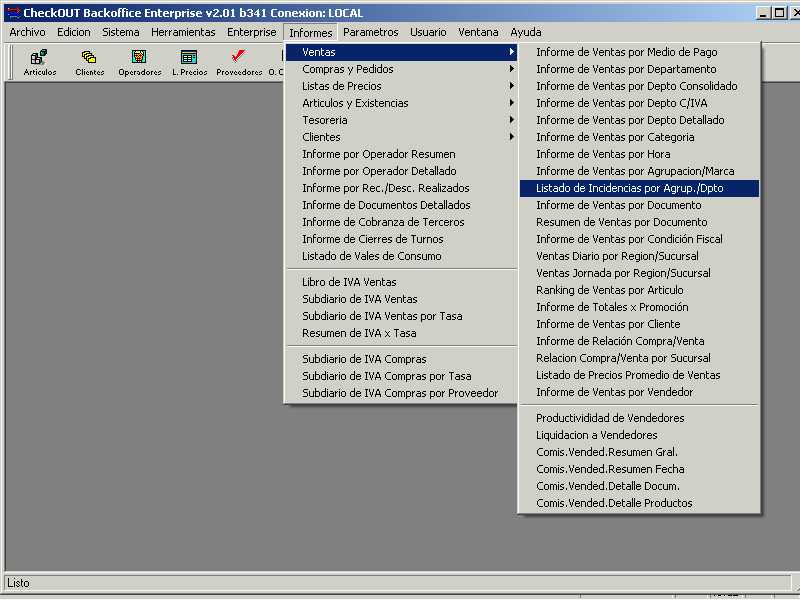Choose Informe por Rec./Desc. Realizados
The height and width of the screenshot is (600, 800).
pos(401,188)
